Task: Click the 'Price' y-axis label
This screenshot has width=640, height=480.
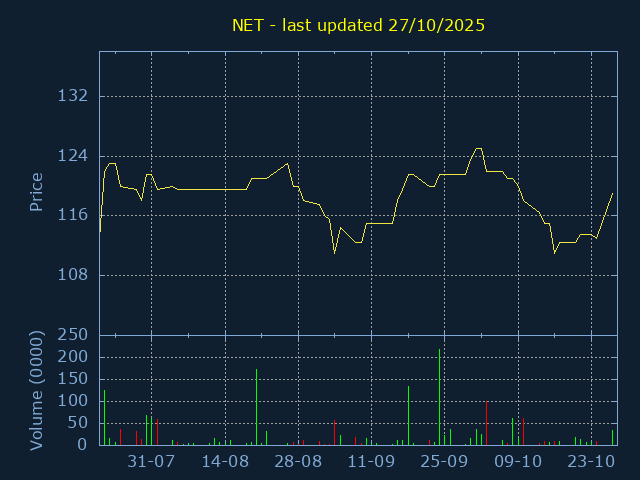Action: 36,192
